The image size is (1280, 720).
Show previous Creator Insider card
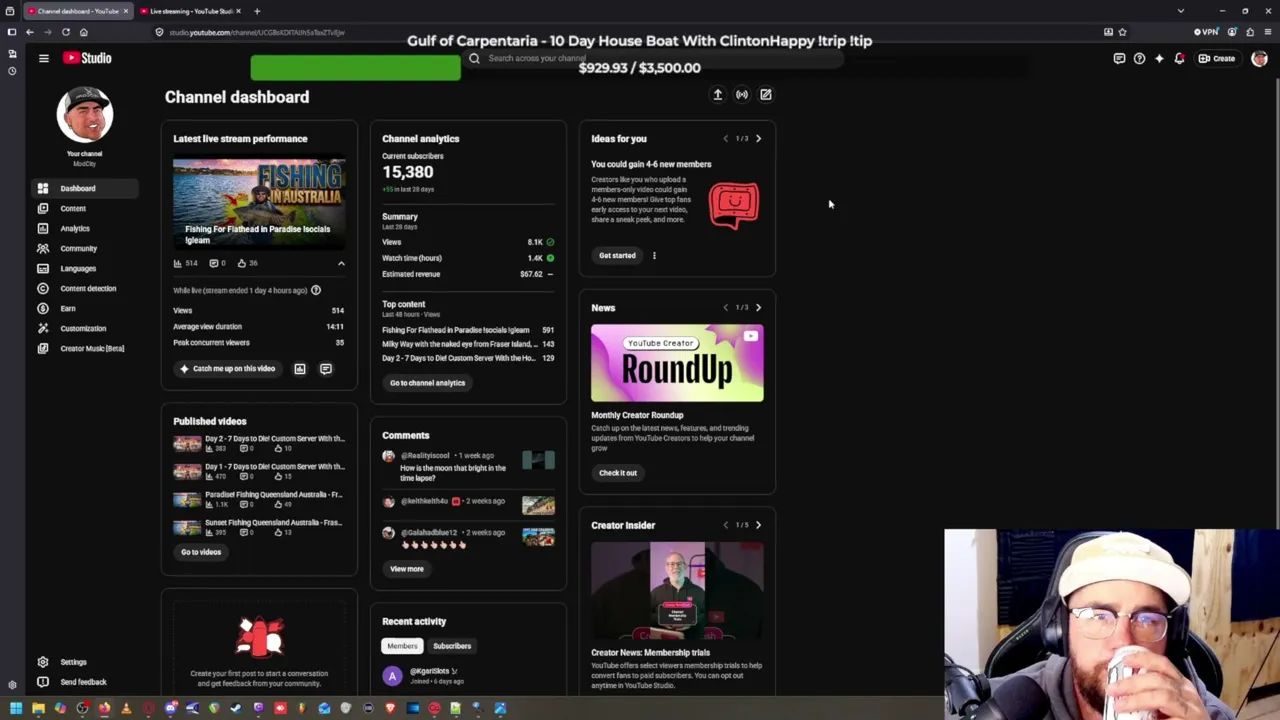726,525
